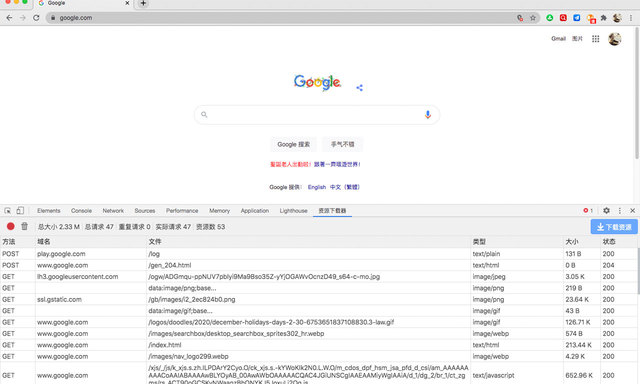Click the site lock icon in address bar
The width and height of the screenshot is (640, 384).
[x=53, y=18]
